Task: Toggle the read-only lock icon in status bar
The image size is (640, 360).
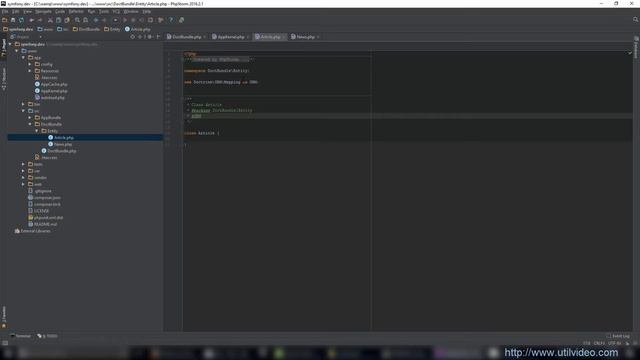Action: click(x=628, y=343)
